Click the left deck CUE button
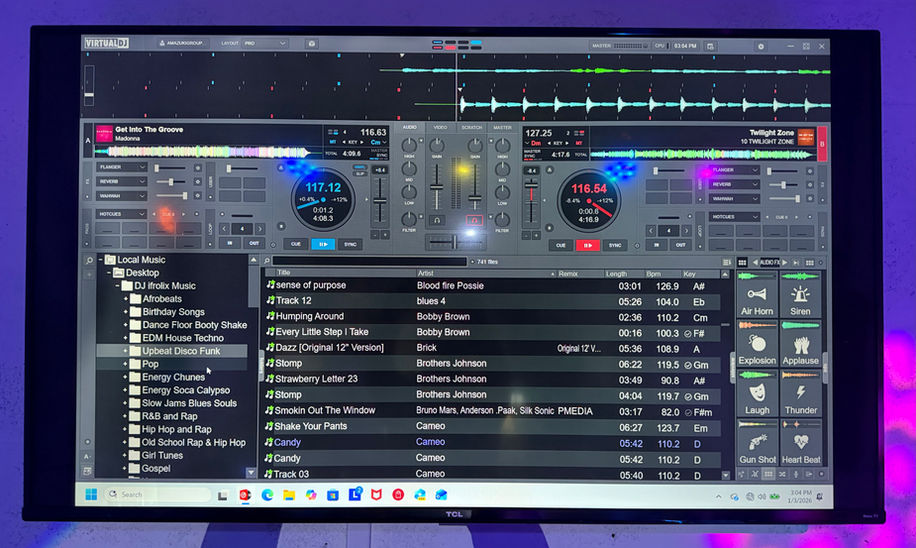Image resolution: width=916 pixels, height=548 pixels. click(x=296, y=244)
